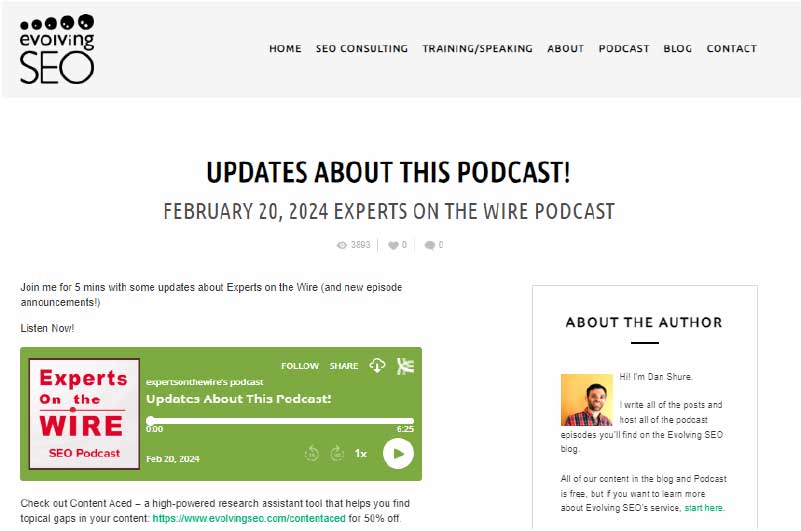This screenshot has height=531, width=801.
Task: Click the eye views icon
Action: [342, 245]
